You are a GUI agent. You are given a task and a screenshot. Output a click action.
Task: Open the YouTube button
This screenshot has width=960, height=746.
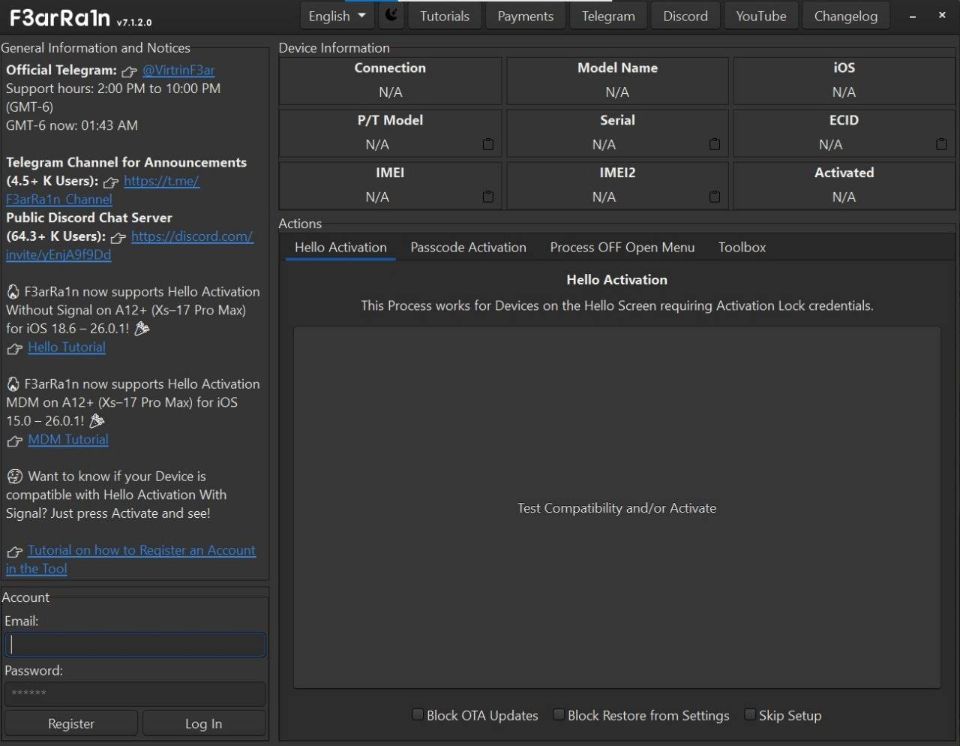click(x=761, y=16)
